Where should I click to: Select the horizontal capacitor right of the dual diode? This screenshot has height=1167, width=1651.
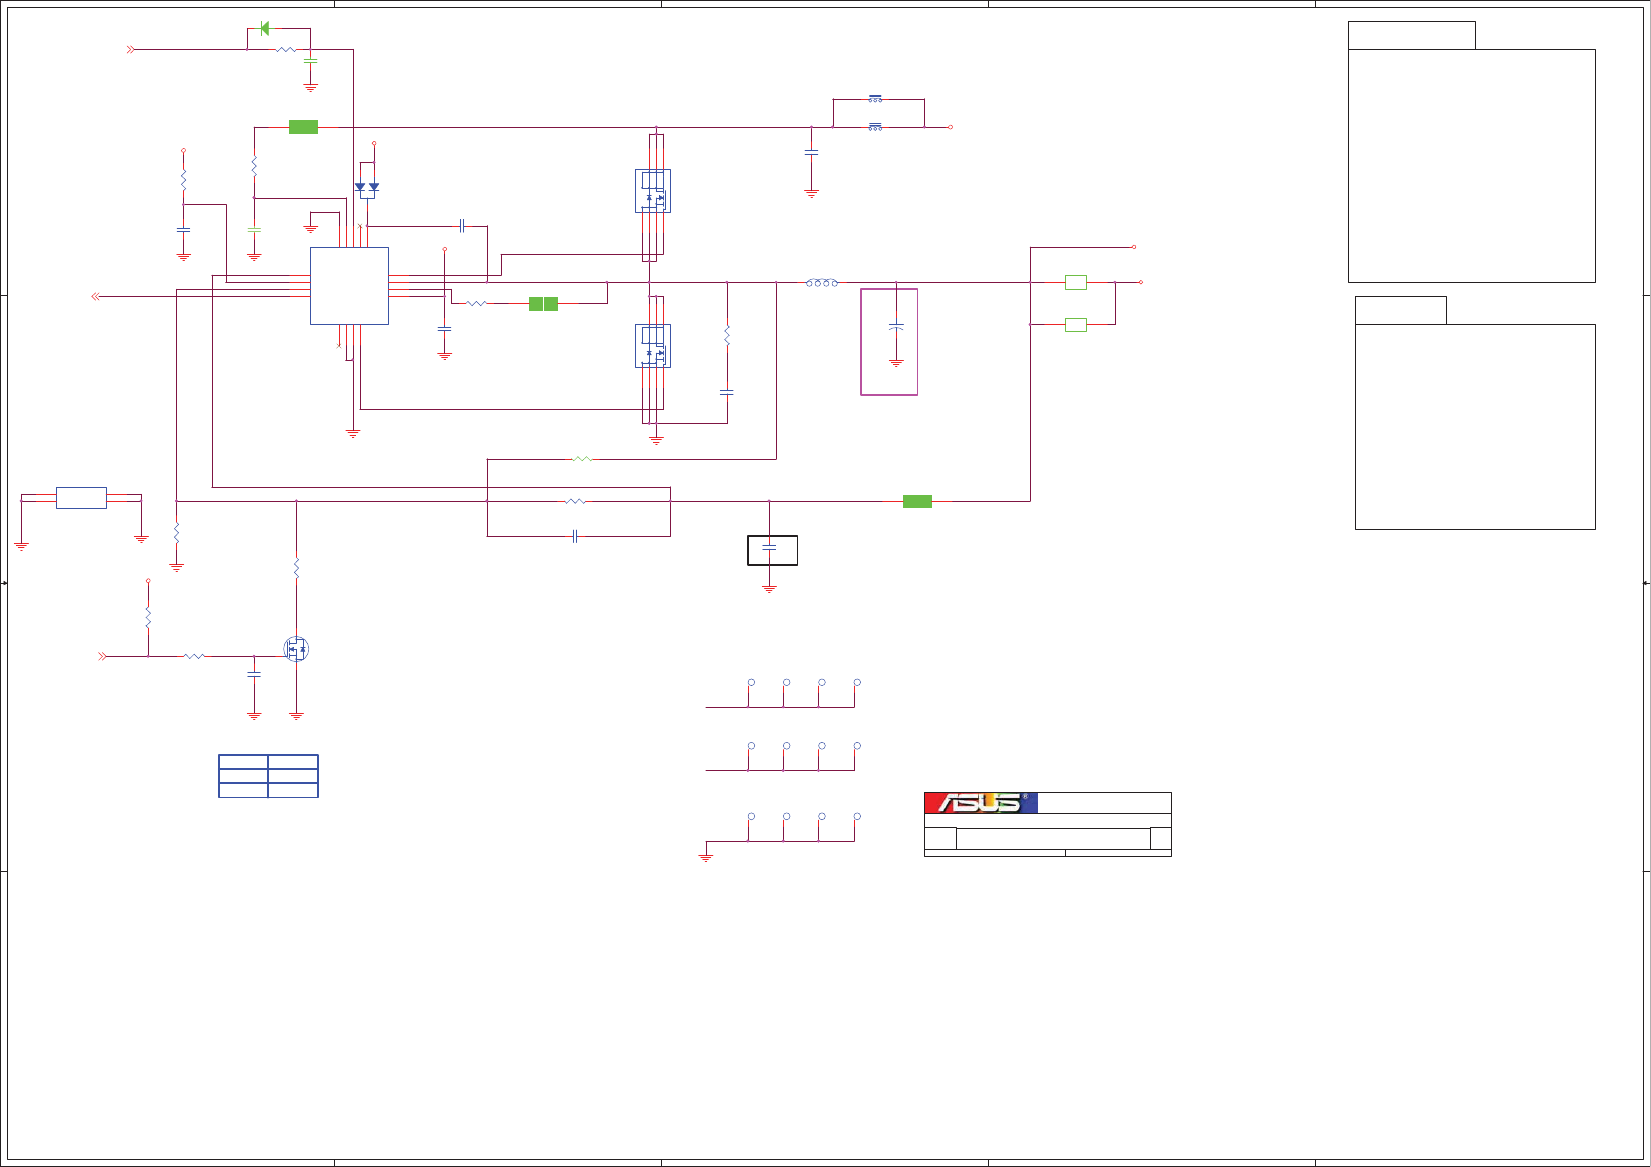(461, 226)
